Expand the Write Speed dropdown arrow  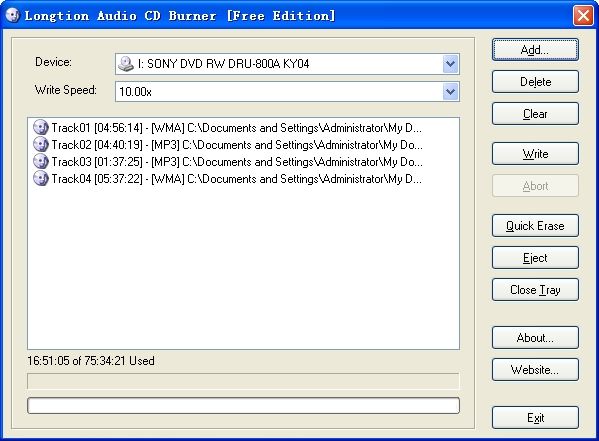(450, 92)
